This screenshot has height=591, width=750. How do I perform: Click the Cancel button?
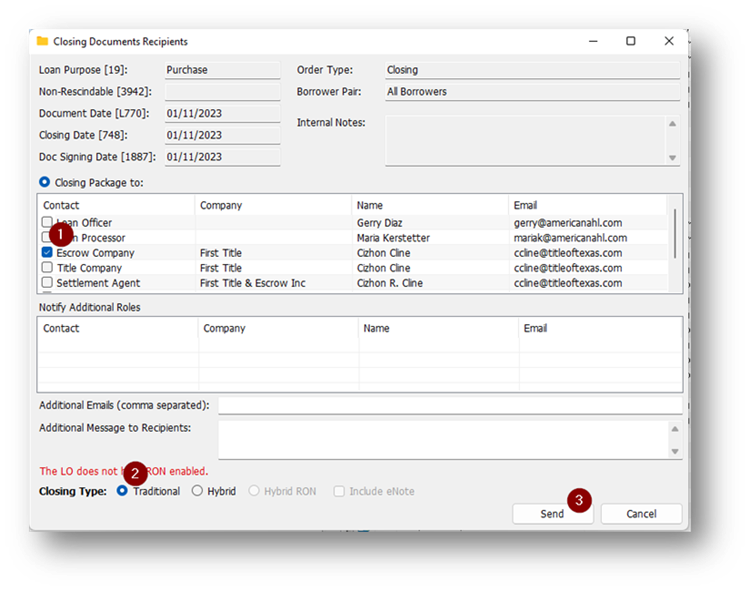641,513
